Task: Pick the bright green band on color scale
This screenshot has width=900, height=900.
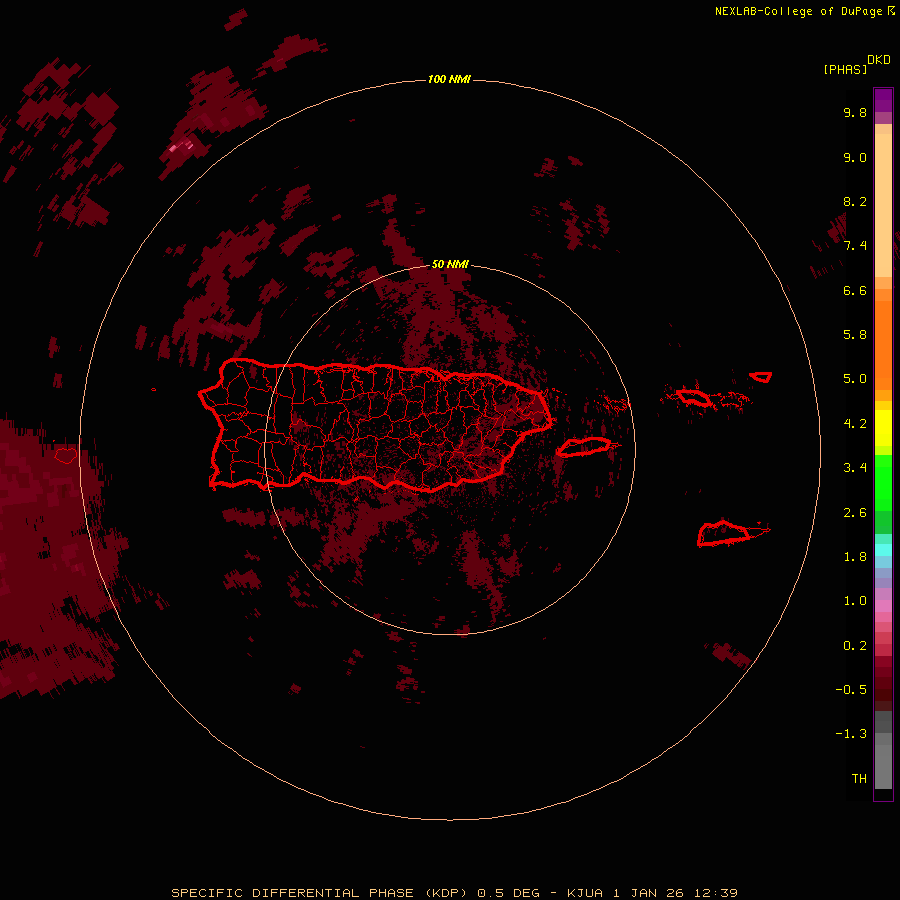Action: coord(883,483)
